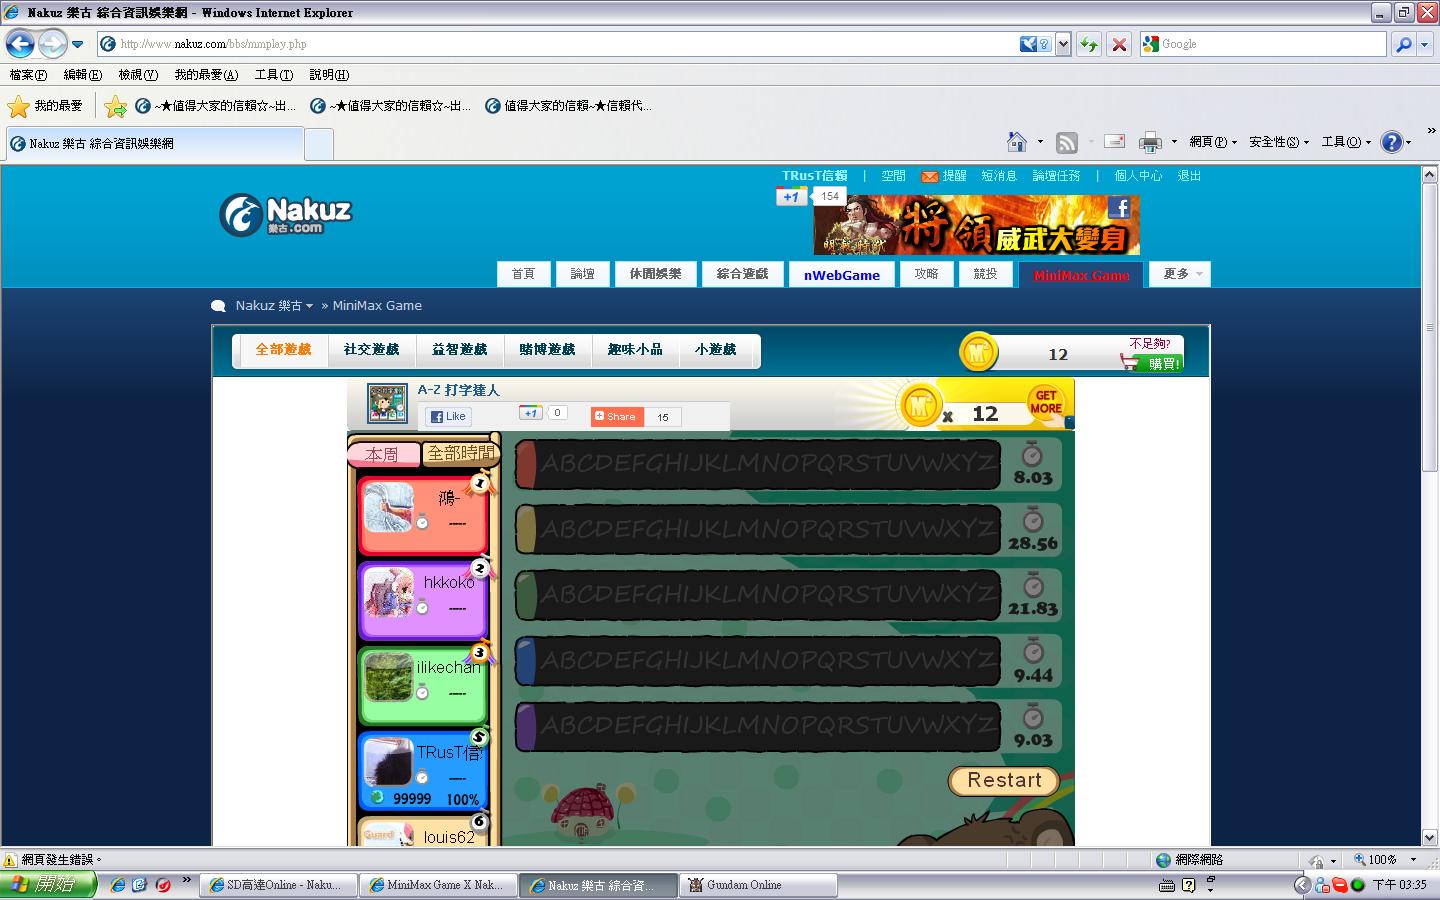Select the 全部遊戲 category tab
This screenshot has width=1440, height=900.
284,350
